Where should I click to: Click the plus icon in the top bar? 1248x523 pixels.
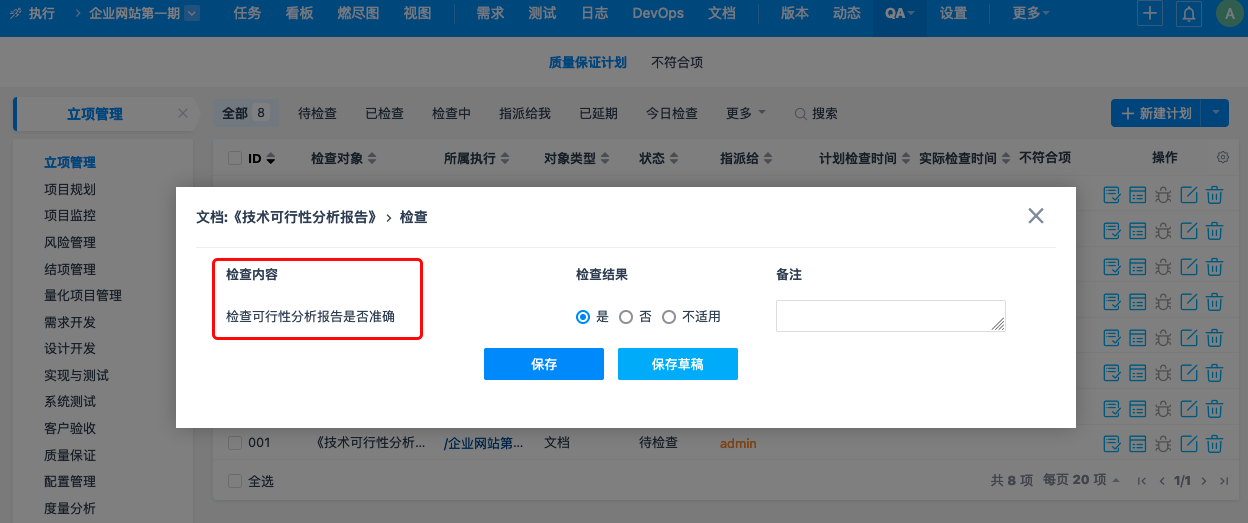(x=1151, y=14)
